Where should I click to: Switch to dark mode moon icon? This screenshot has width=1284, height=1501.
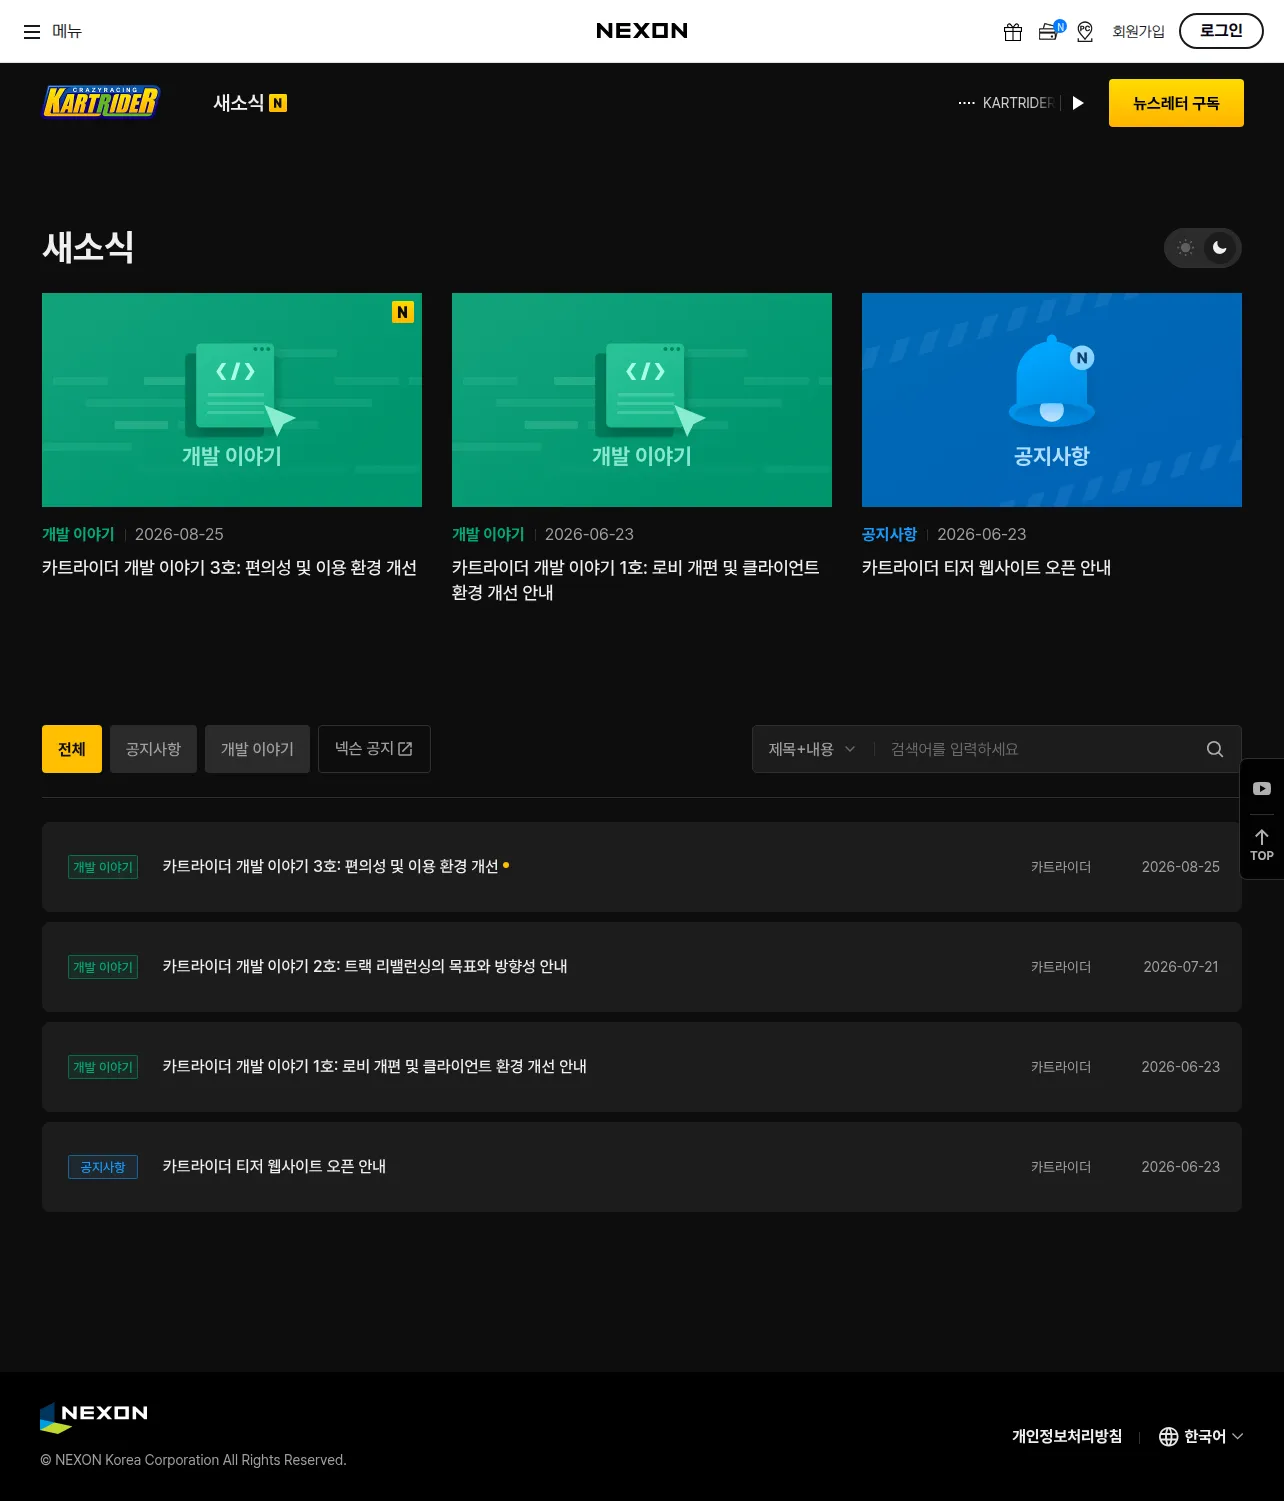(x=1220, y=248)
